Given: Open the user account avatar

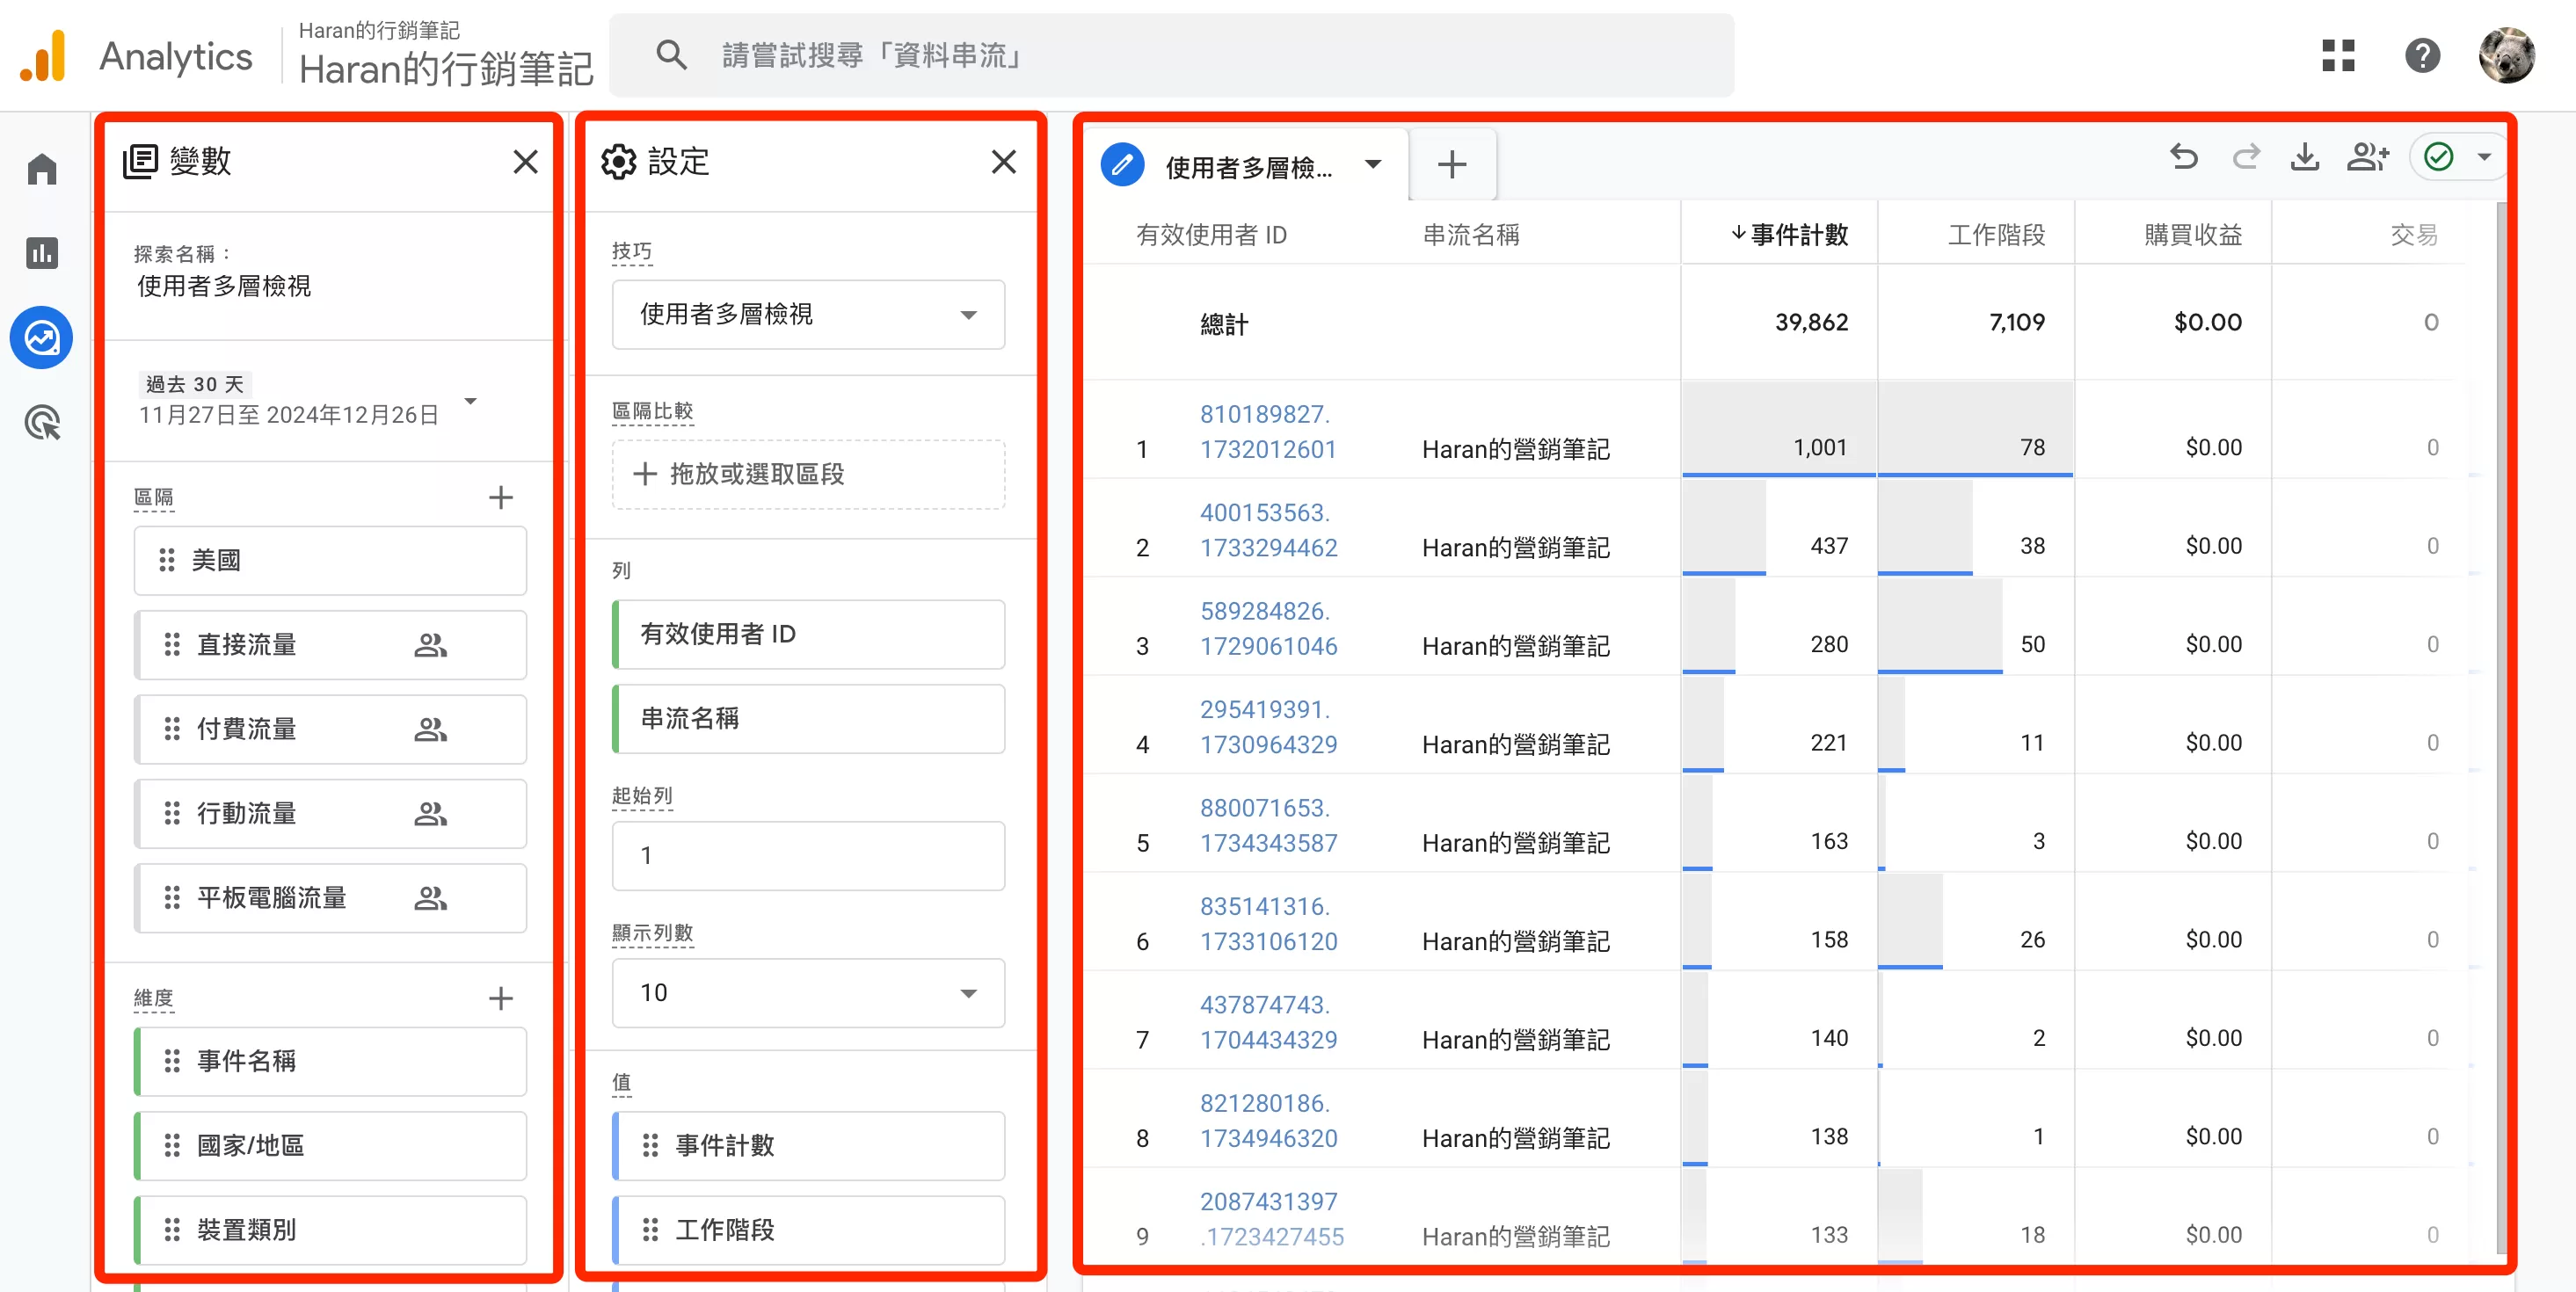Looking at the screenshot, I should 2507,56.
